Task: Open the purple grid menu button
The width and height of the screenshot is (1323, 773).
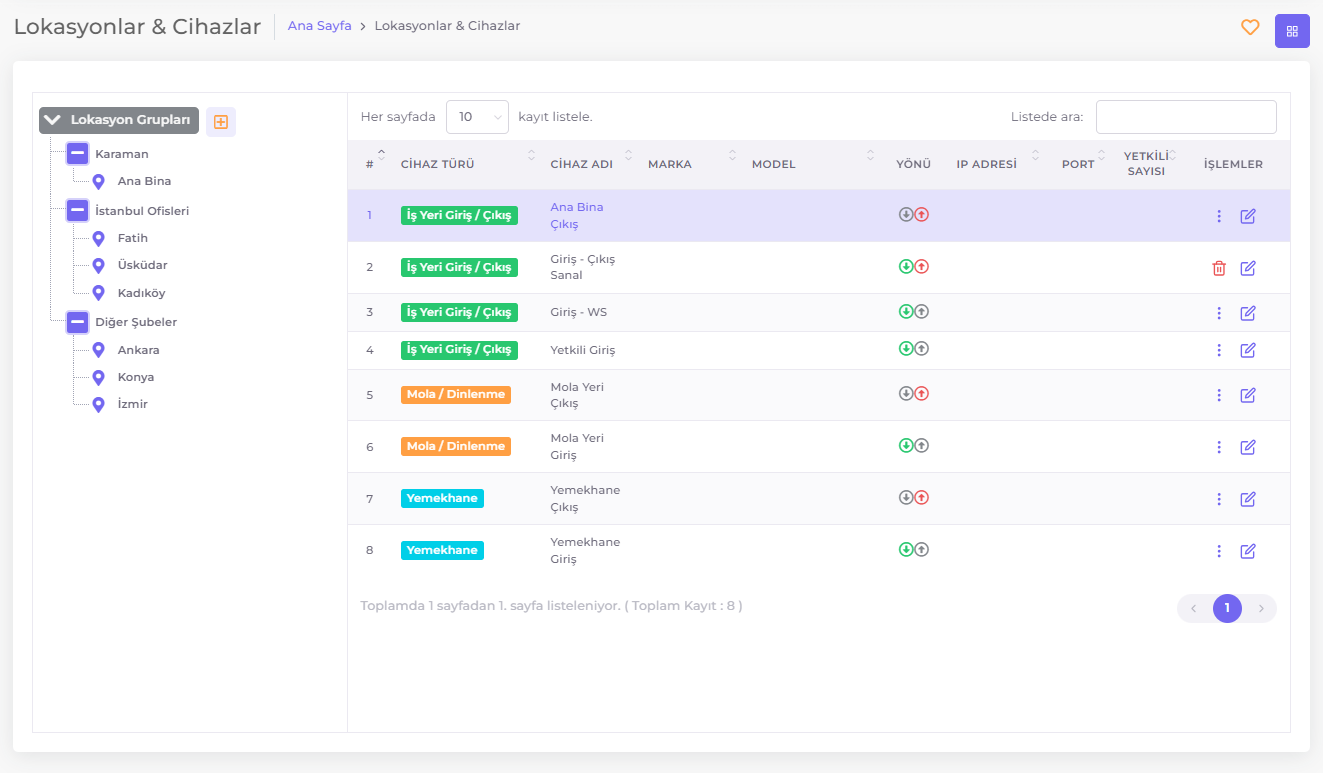Action: tap(1292, 31)
